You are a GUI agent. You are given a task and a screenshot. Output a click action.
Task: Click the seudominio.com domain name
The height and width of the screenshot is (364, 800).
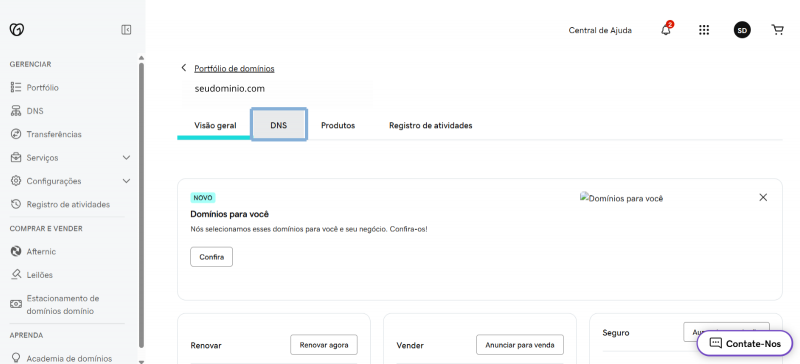[230, 88]
